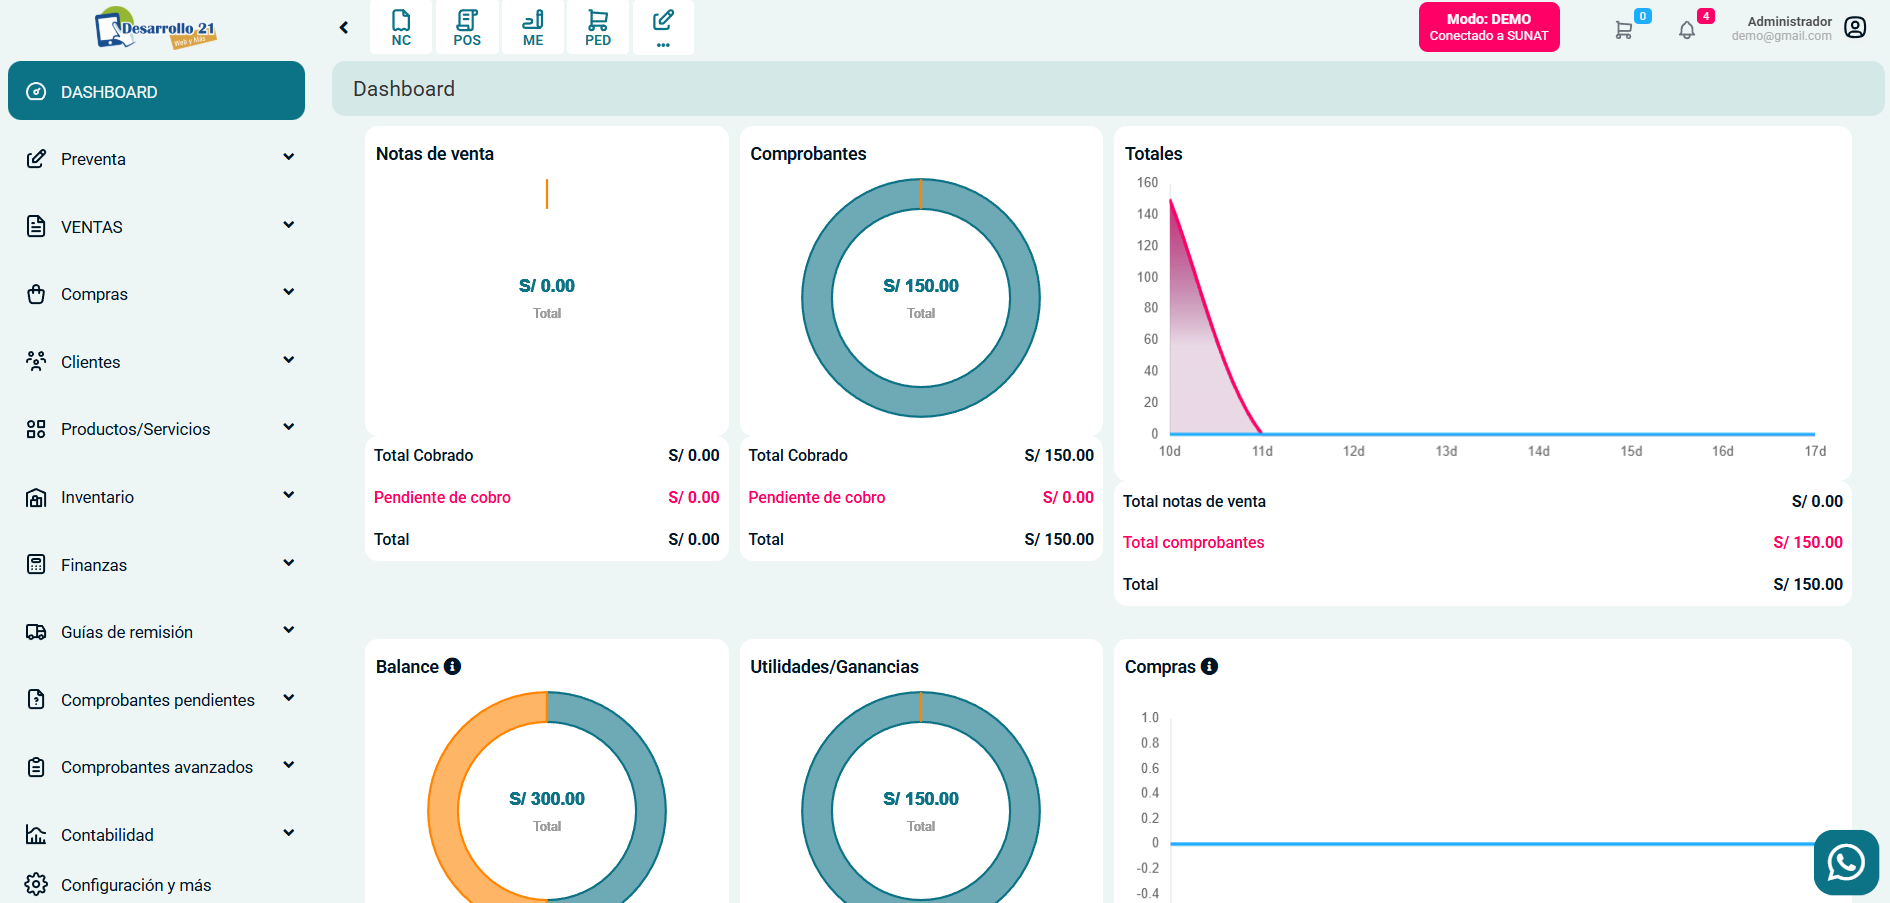
Task: Select the DASHBOARD menu item
Action: (156, 91)
